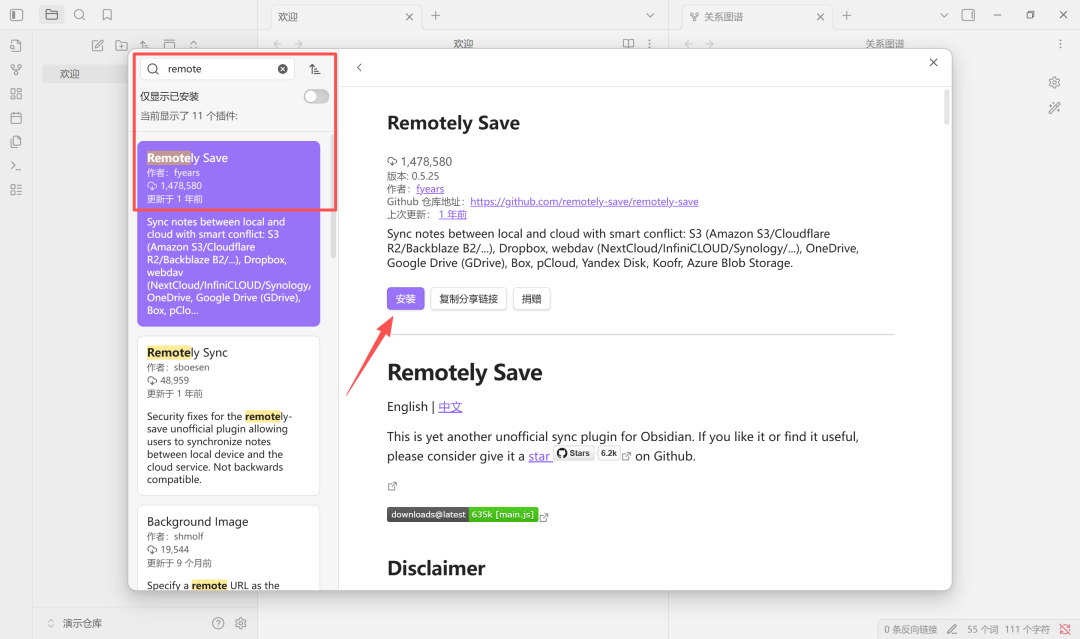
Task: Click downloads@latest badge in readme
Action: (x=462, y=514)
